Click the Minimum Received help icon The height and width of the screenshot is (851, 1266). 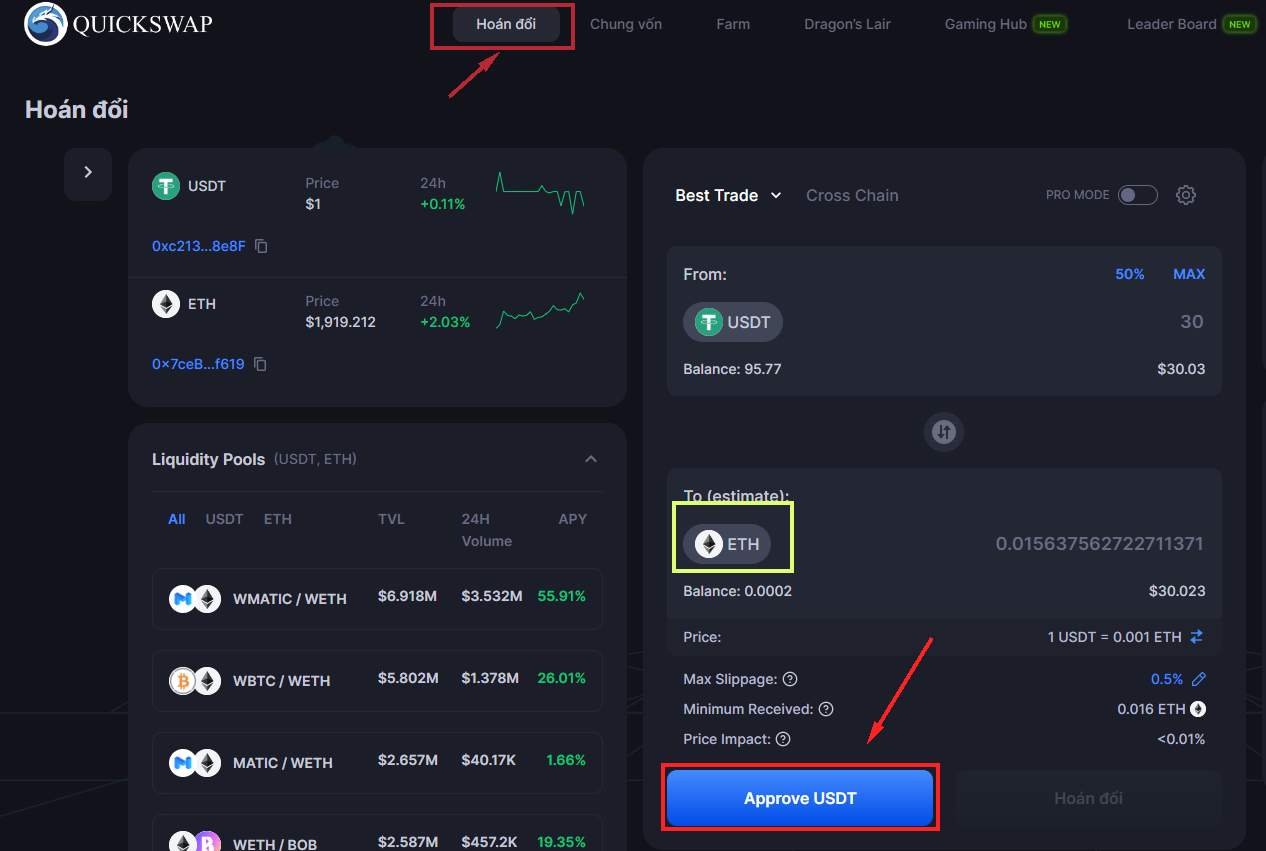(x=825, y=709)
